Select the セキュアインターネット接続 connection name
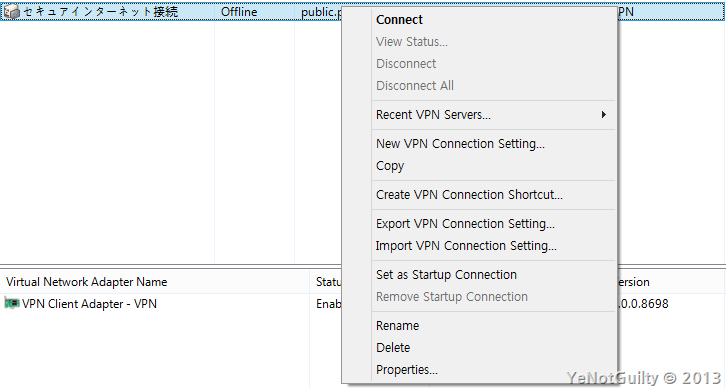 point(100,12)
